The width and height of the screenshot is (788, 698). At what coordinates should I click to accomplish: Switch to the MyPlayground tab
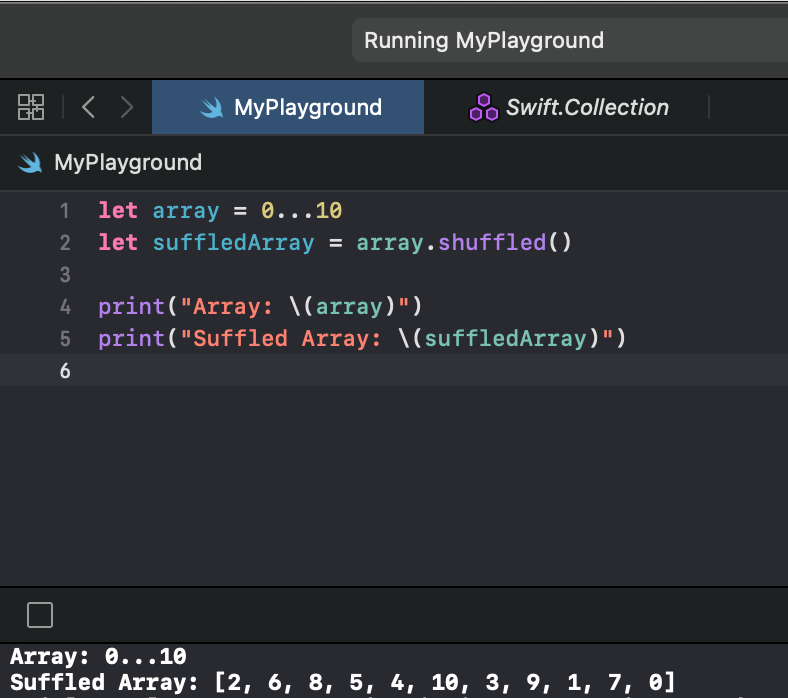click(288, 107)
